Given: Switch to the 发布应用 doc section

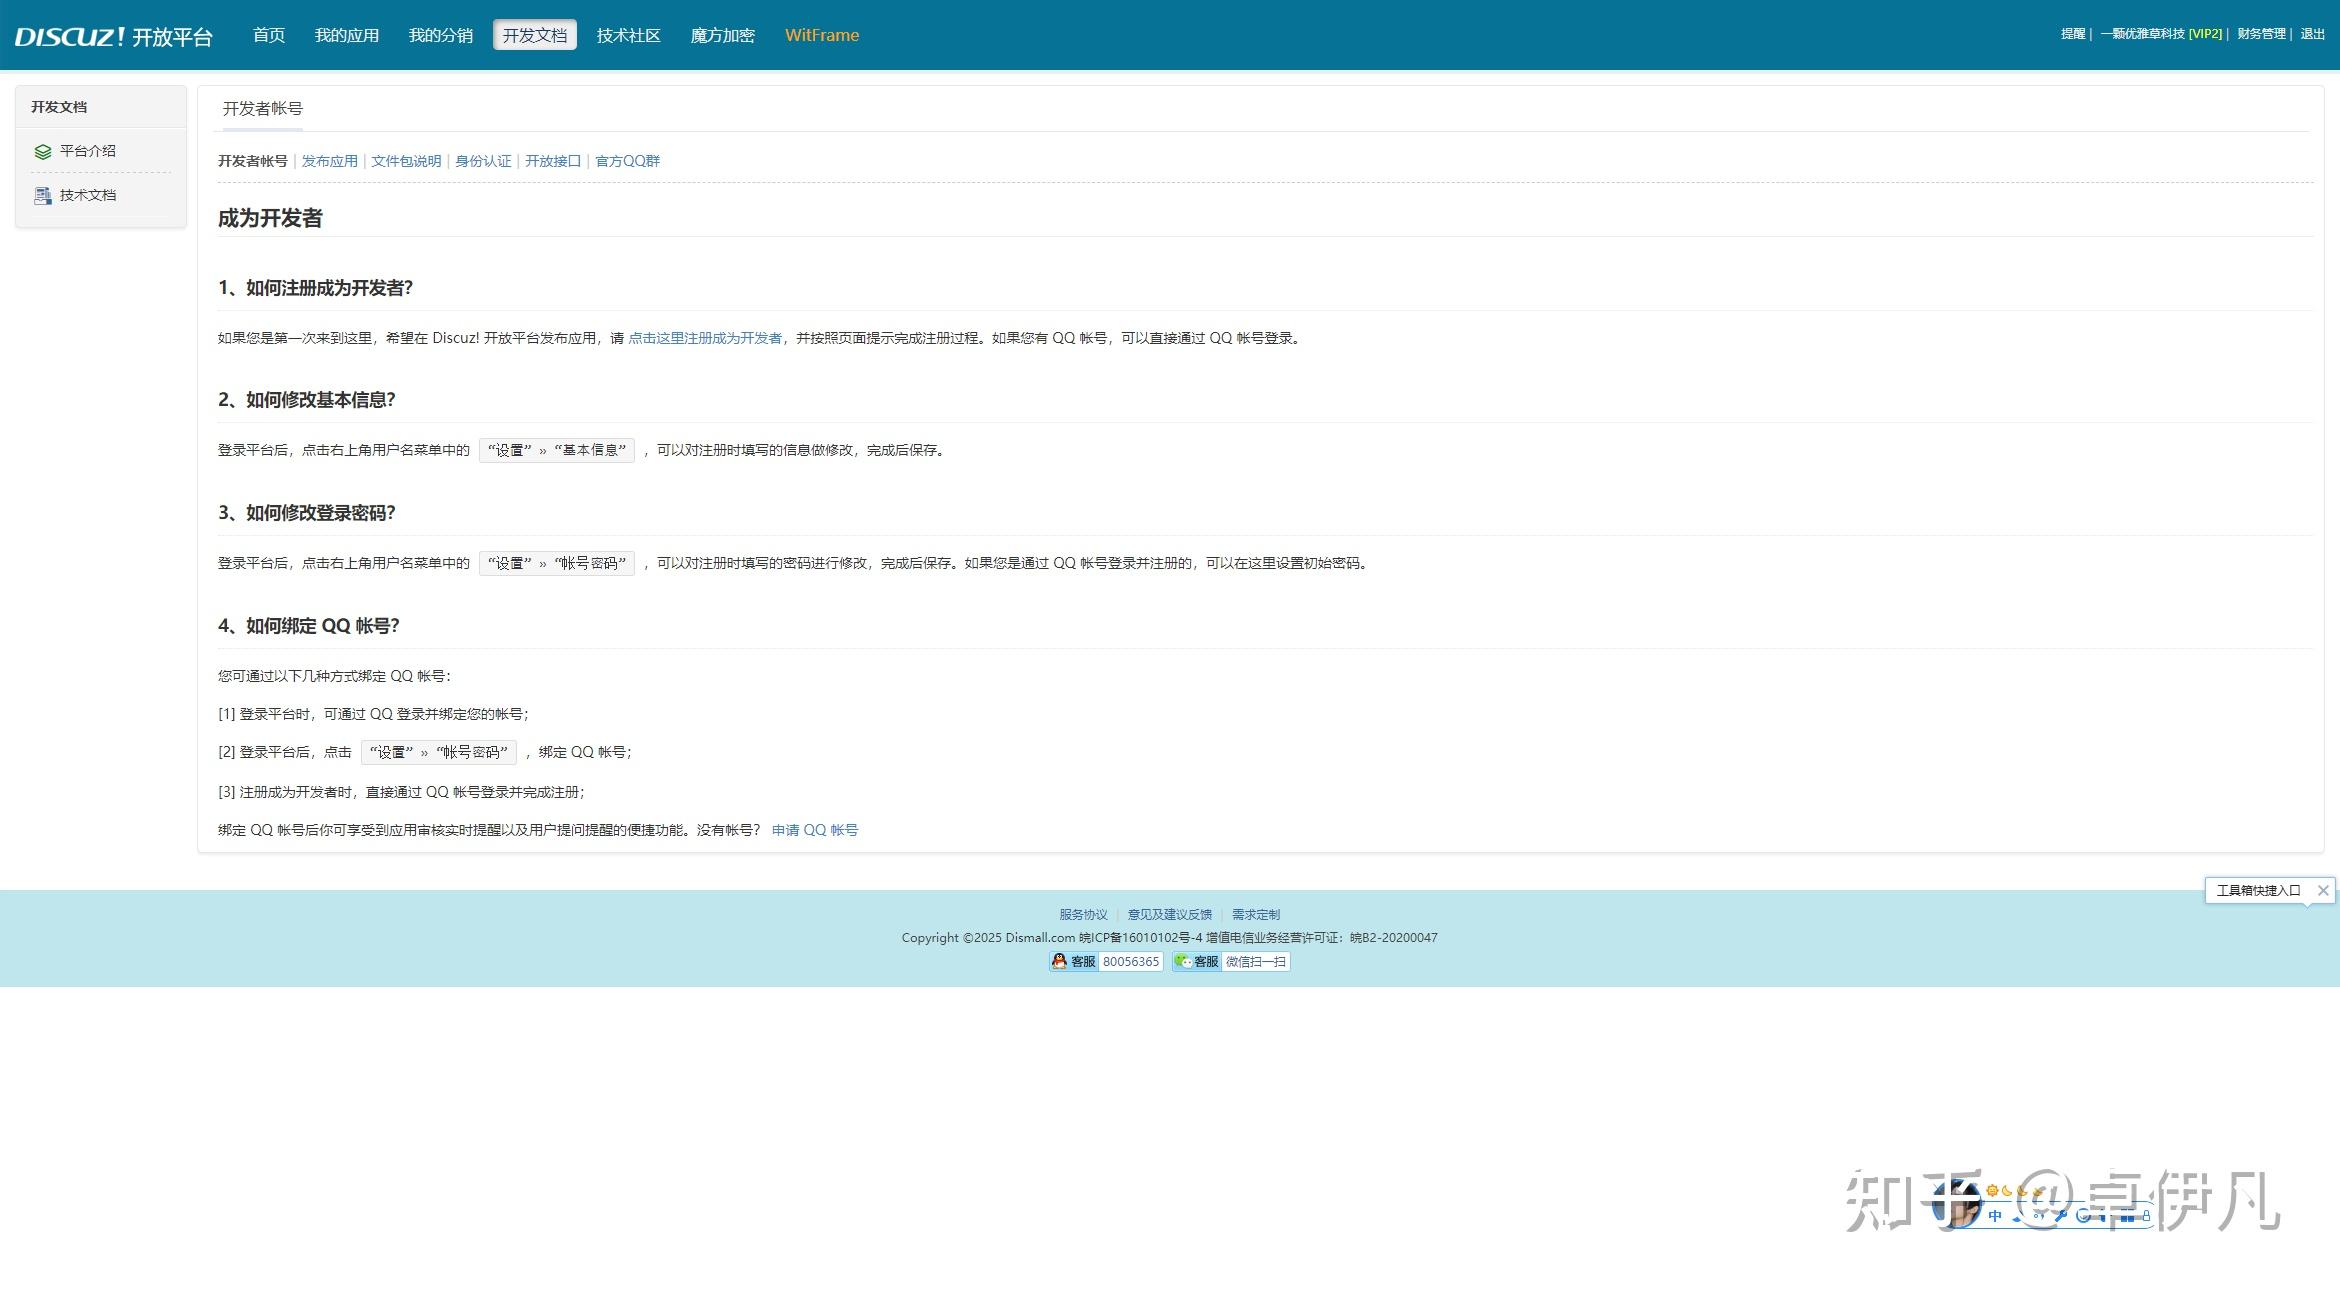Looking at the screenshot, I should pyautogui.click(x=329, y=161).
